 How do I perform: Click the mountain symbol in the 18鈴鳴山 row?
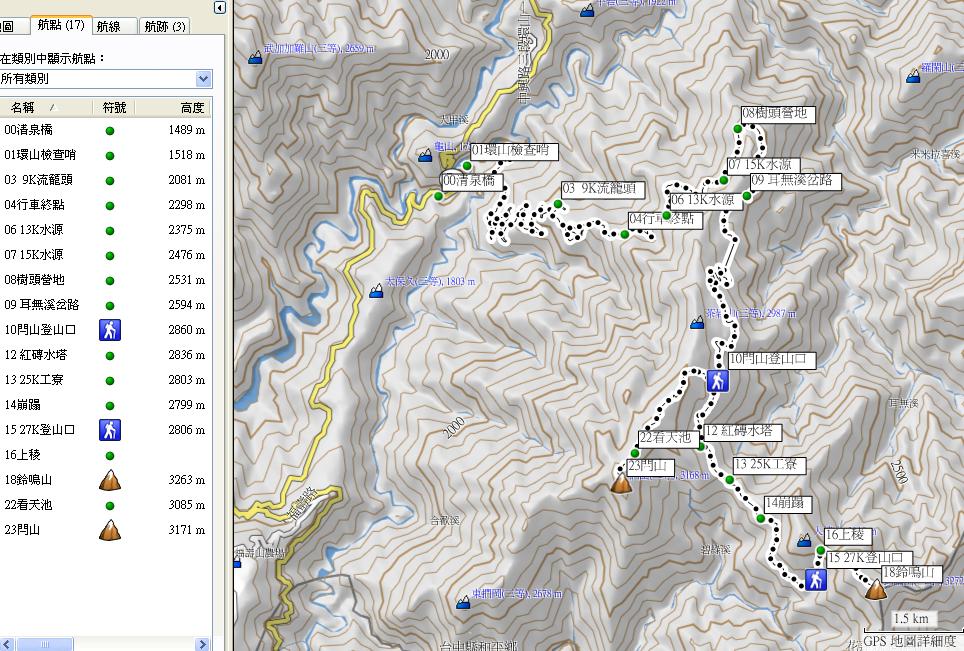pos(109,480)
